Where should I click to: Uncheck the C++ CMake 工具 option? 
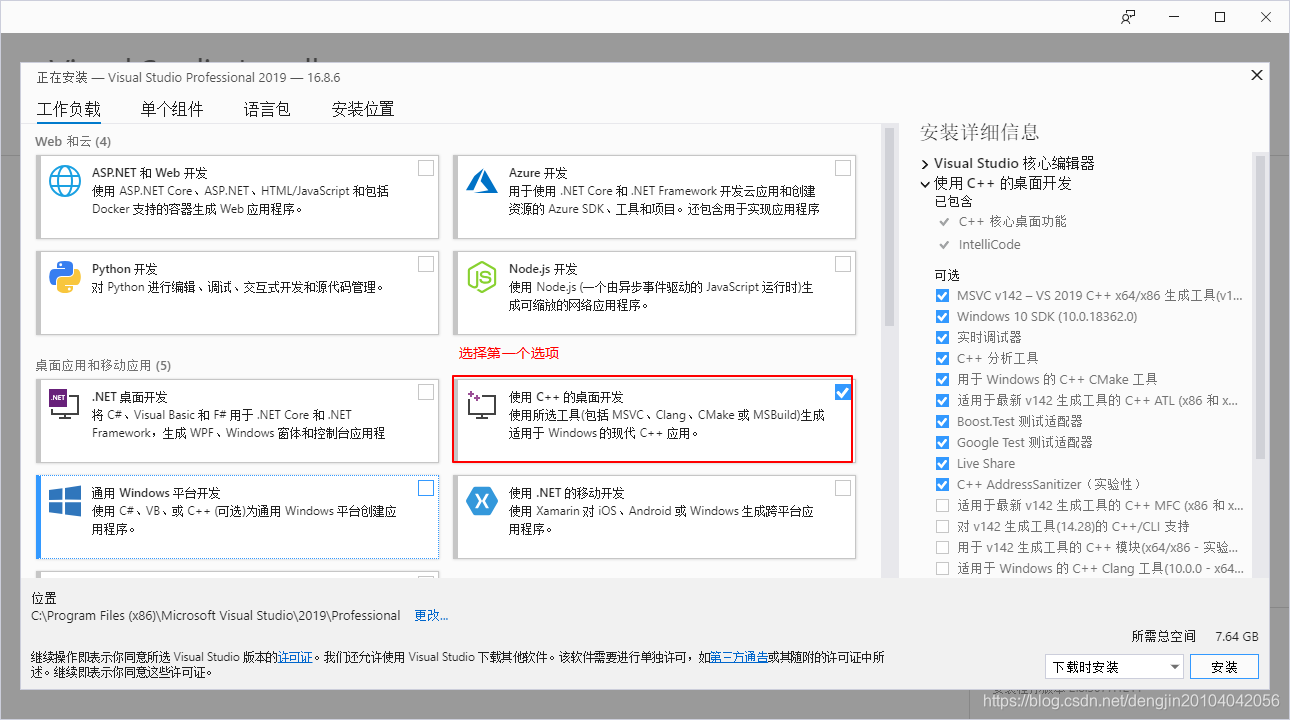click(x=942, y=379)
